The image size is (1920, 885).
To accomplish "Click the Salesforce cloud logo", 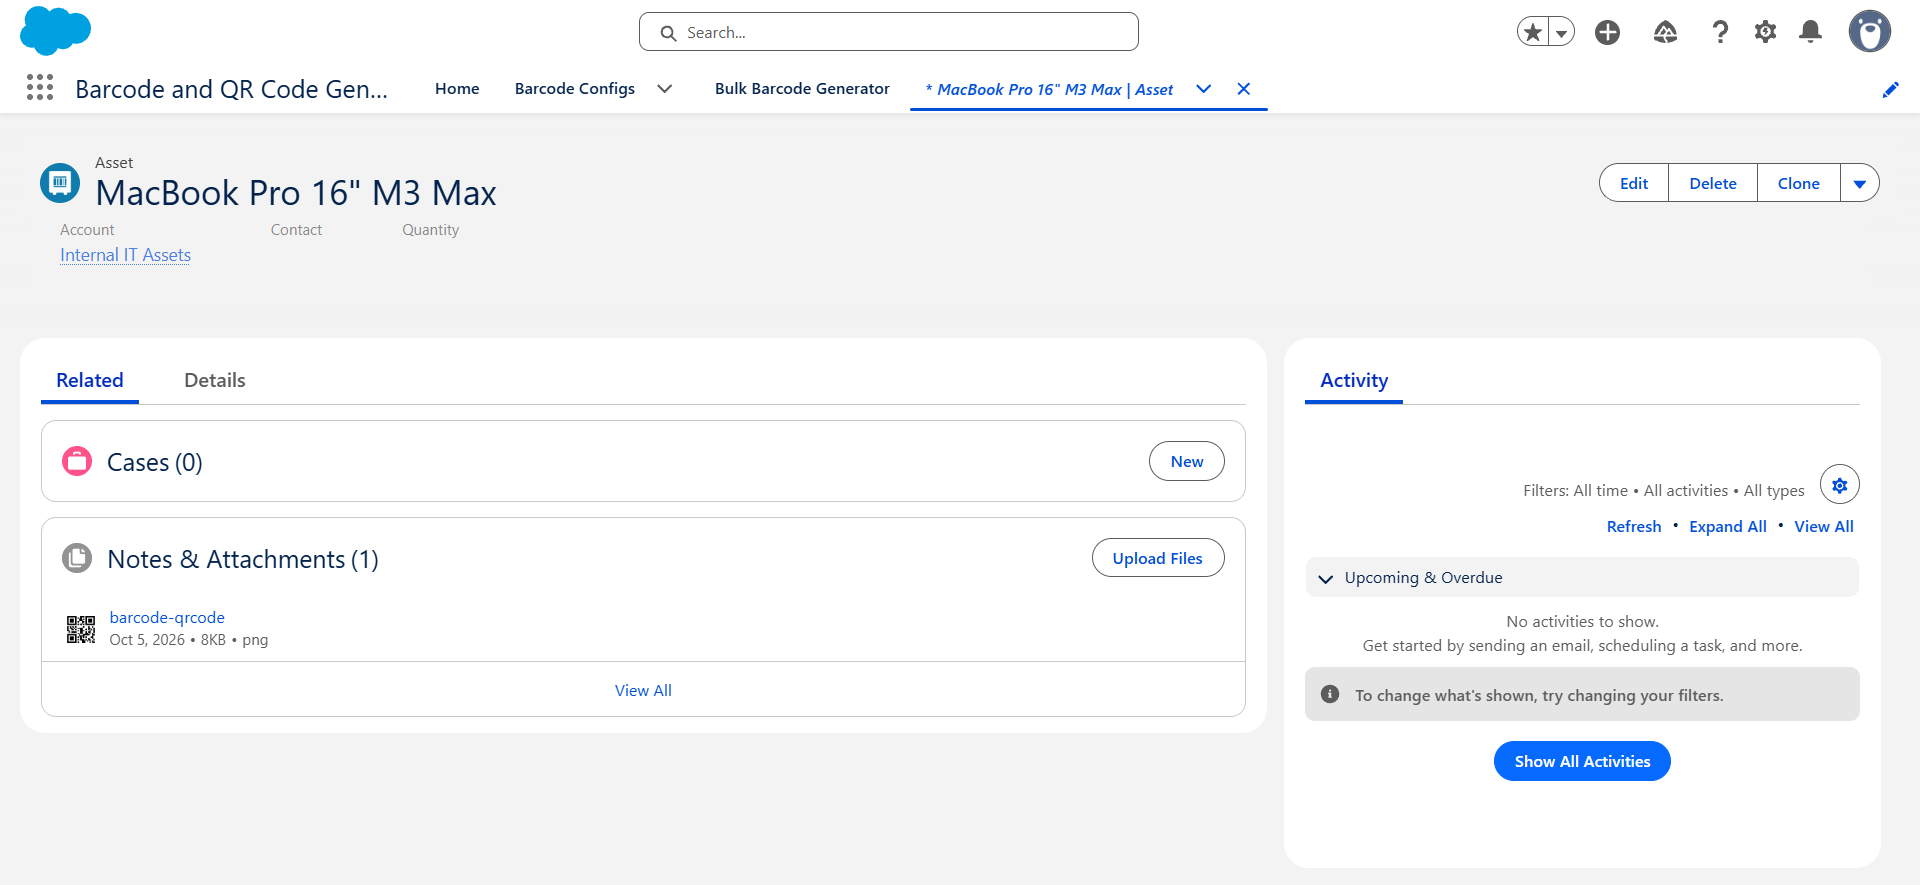I will click(55, 30).
